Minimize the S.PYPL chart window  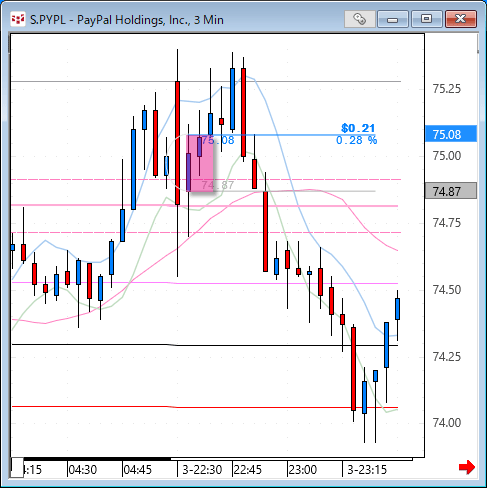tap(393, 19)
